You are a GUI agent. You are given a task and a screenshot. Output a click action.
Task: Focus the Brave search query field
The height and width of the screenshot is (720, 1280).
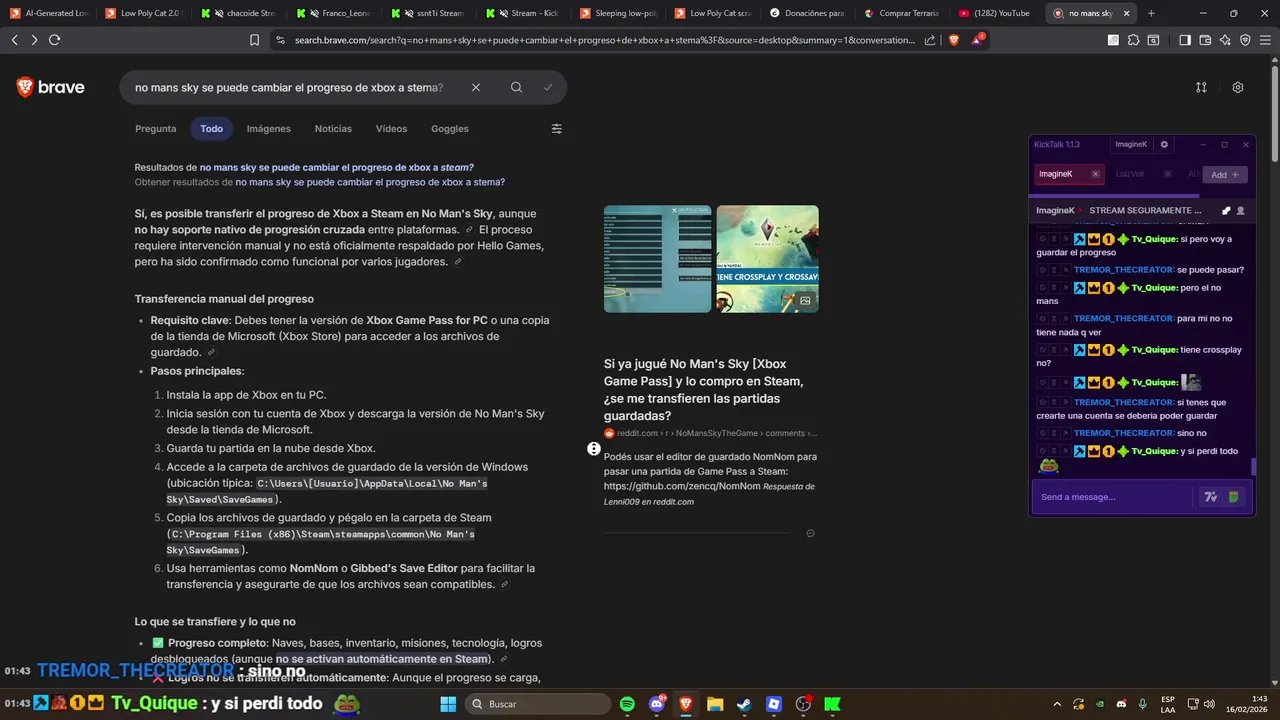[x=290, y=87]
